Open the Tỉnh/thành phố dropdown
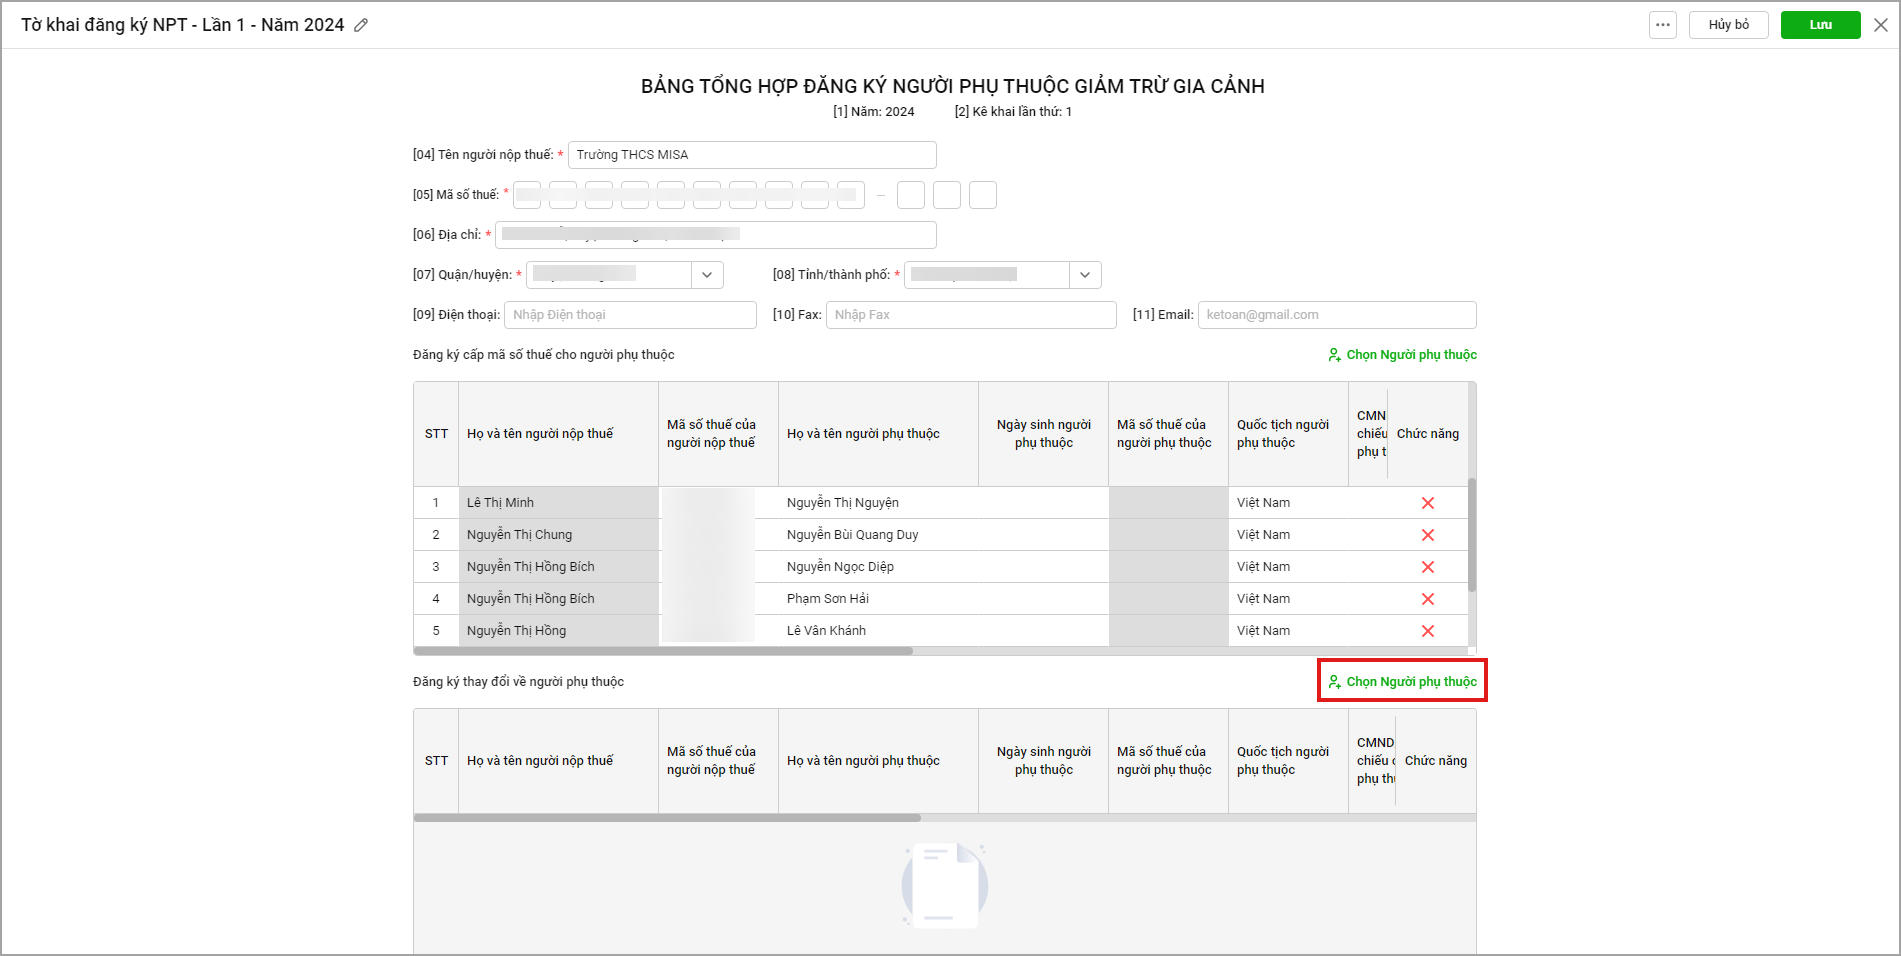The height and width of the screenshot is (956, 1901). (1085, 275)
